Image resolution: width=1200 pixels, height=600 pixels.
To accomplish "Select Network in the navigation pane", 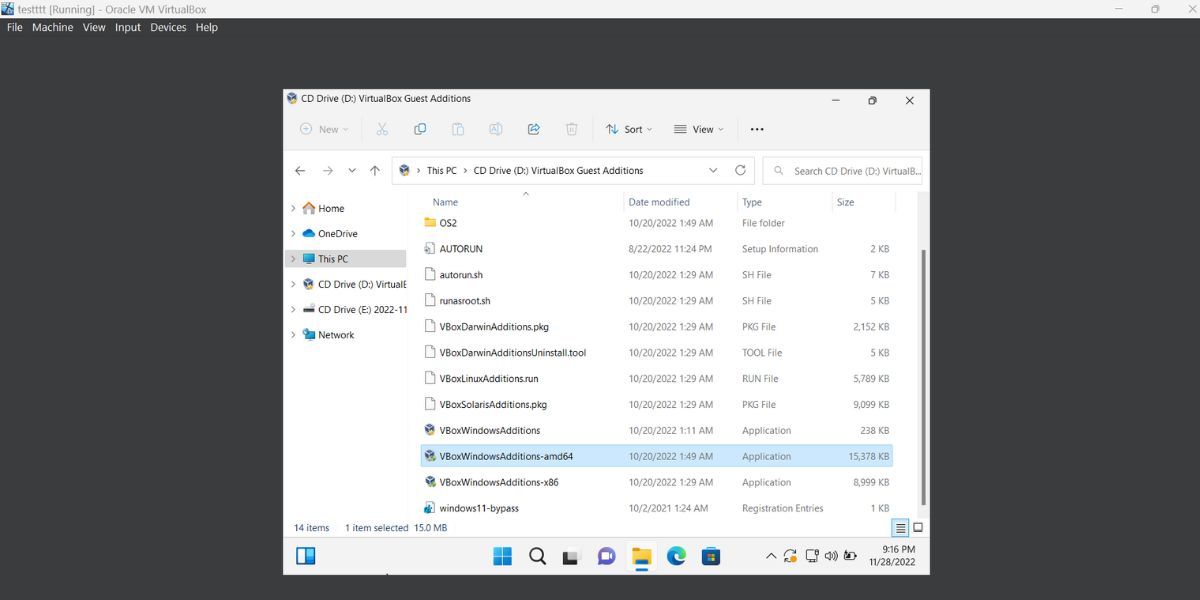I will (x=336, y=335).
